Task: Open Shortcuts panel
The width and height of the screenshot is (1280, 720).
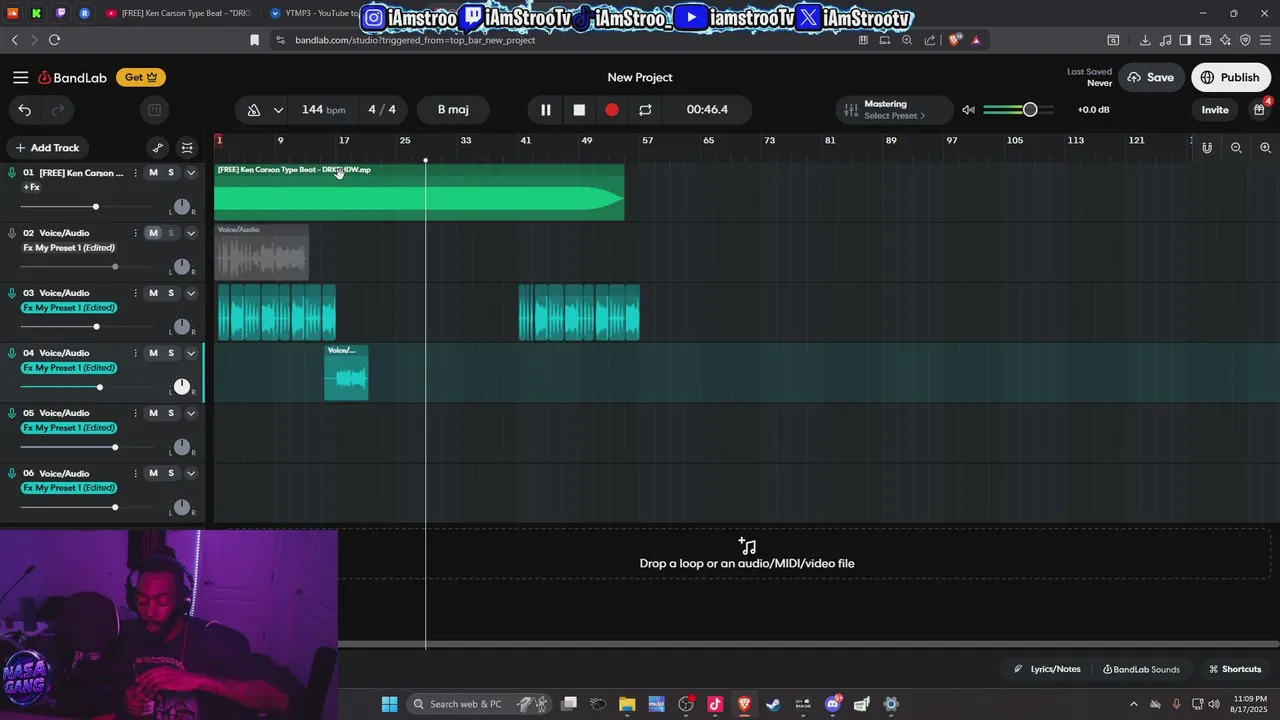Action: pos(1235,669)
